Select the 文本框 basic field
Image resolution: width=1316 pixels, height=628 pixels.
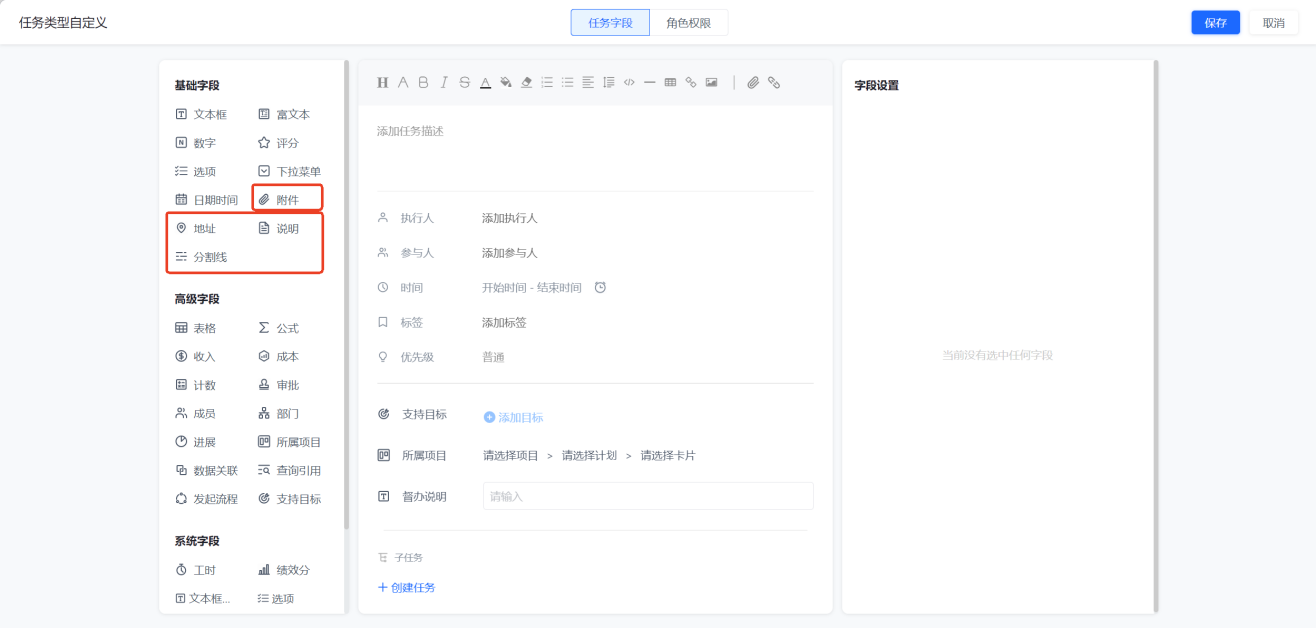click(201, 115)
